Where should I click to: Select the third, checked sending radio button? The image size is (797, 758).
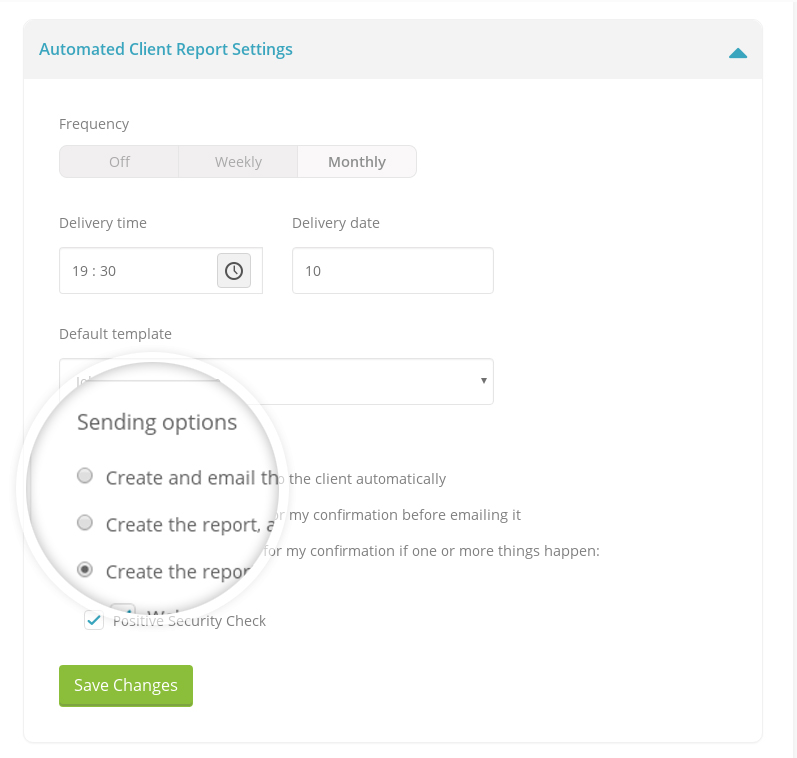[86, 570]
